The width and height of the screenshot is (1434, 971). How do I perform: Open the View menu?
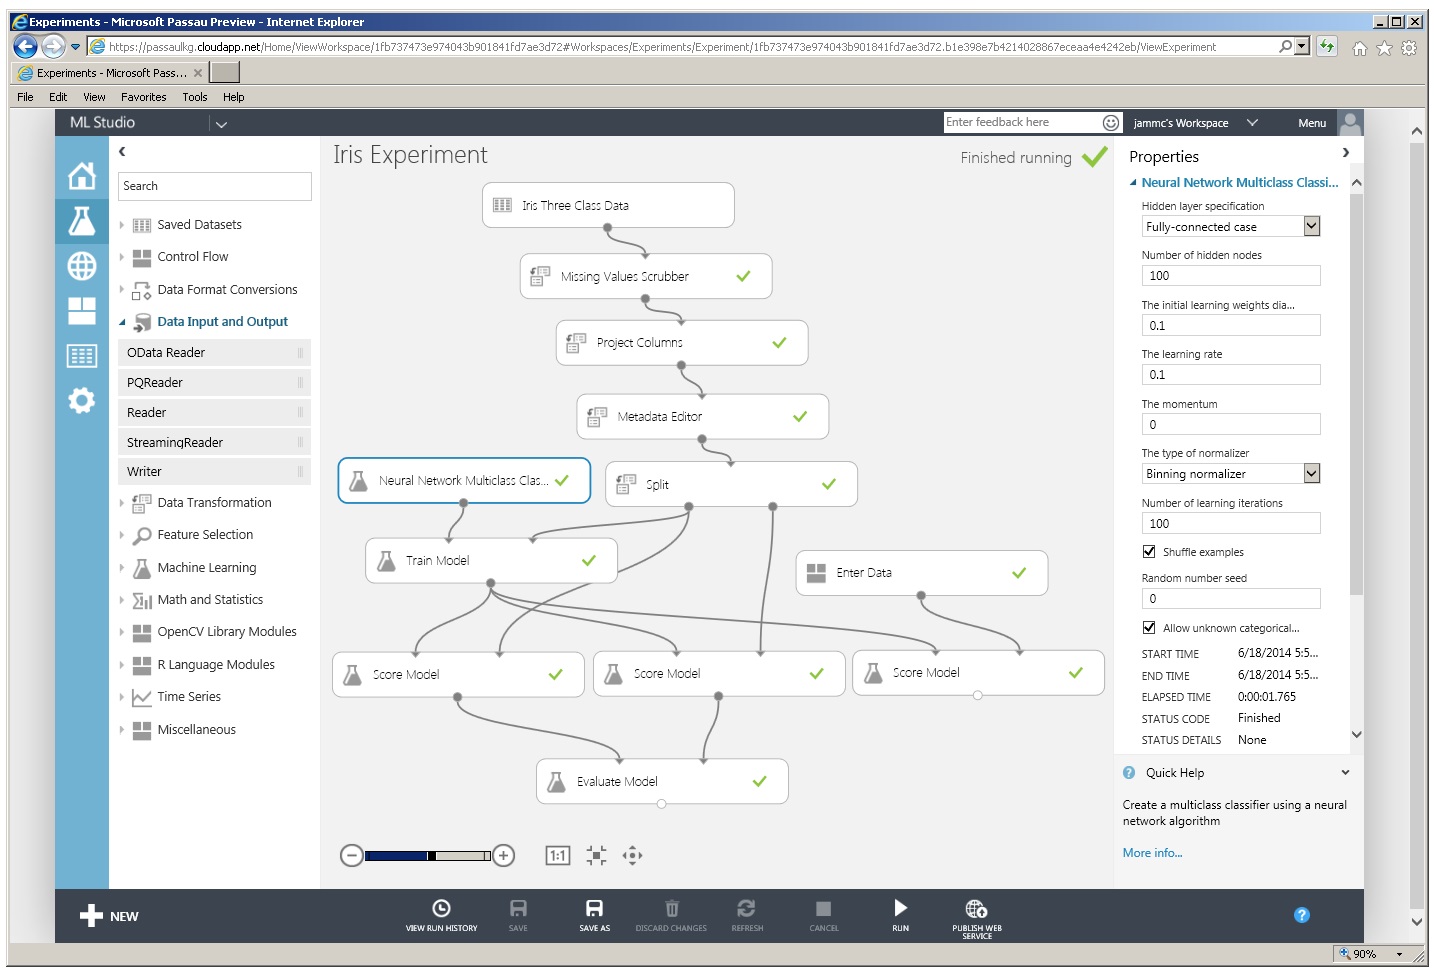(94, 97)
